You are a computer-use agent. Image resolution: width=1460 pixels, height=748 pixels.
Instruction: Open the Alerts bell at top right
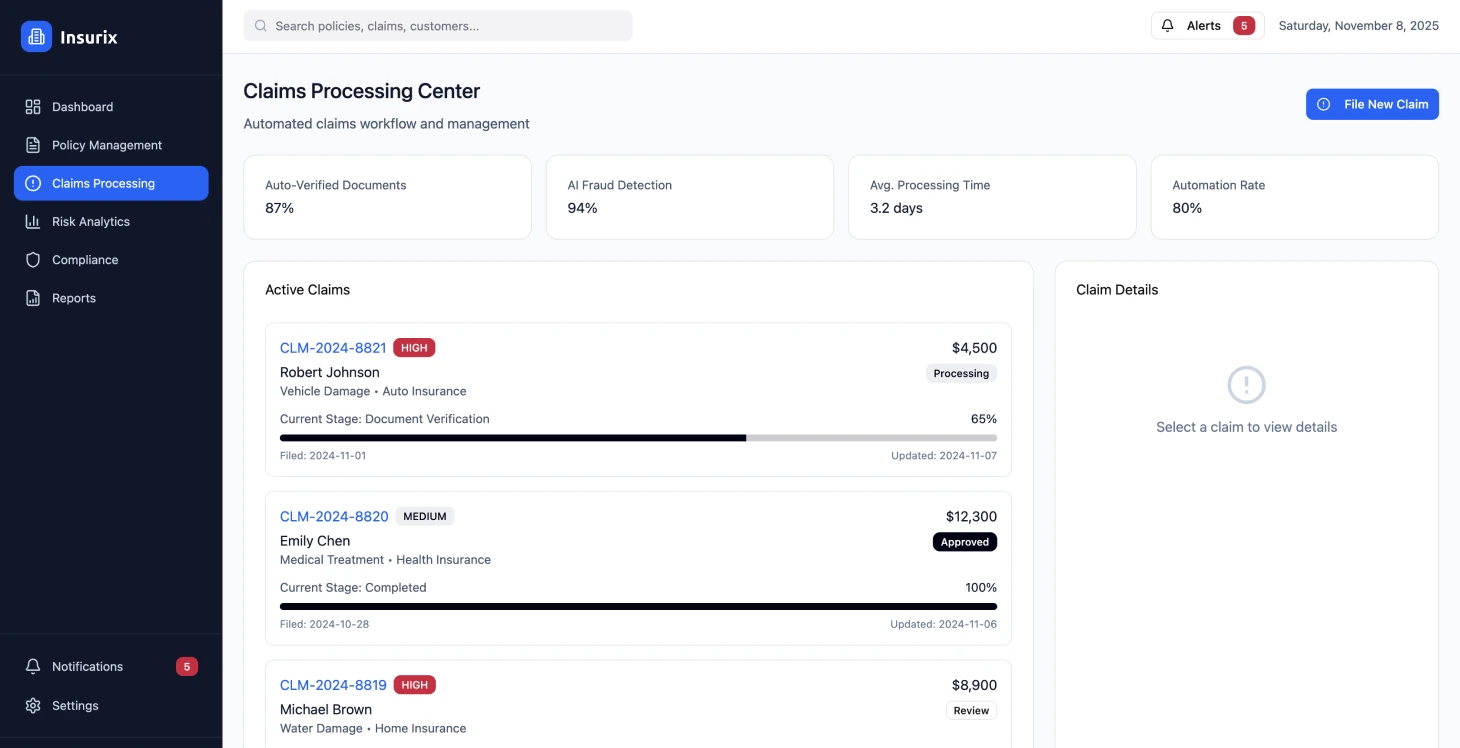1167,25
